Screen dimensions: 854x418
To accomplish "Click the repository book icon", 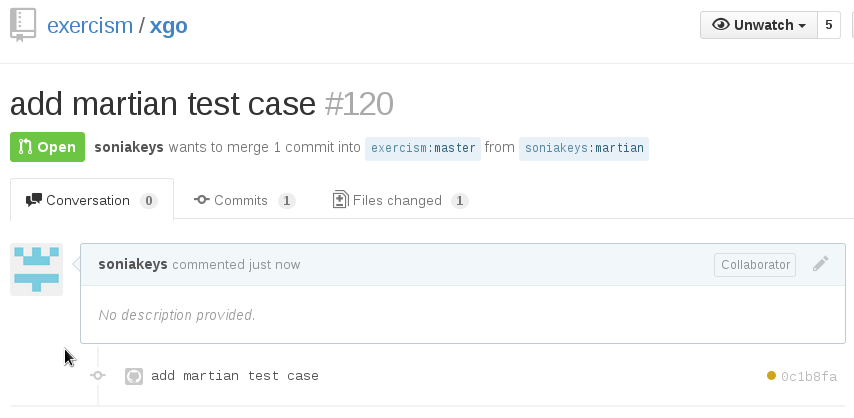I will click(x=23, y=25).
